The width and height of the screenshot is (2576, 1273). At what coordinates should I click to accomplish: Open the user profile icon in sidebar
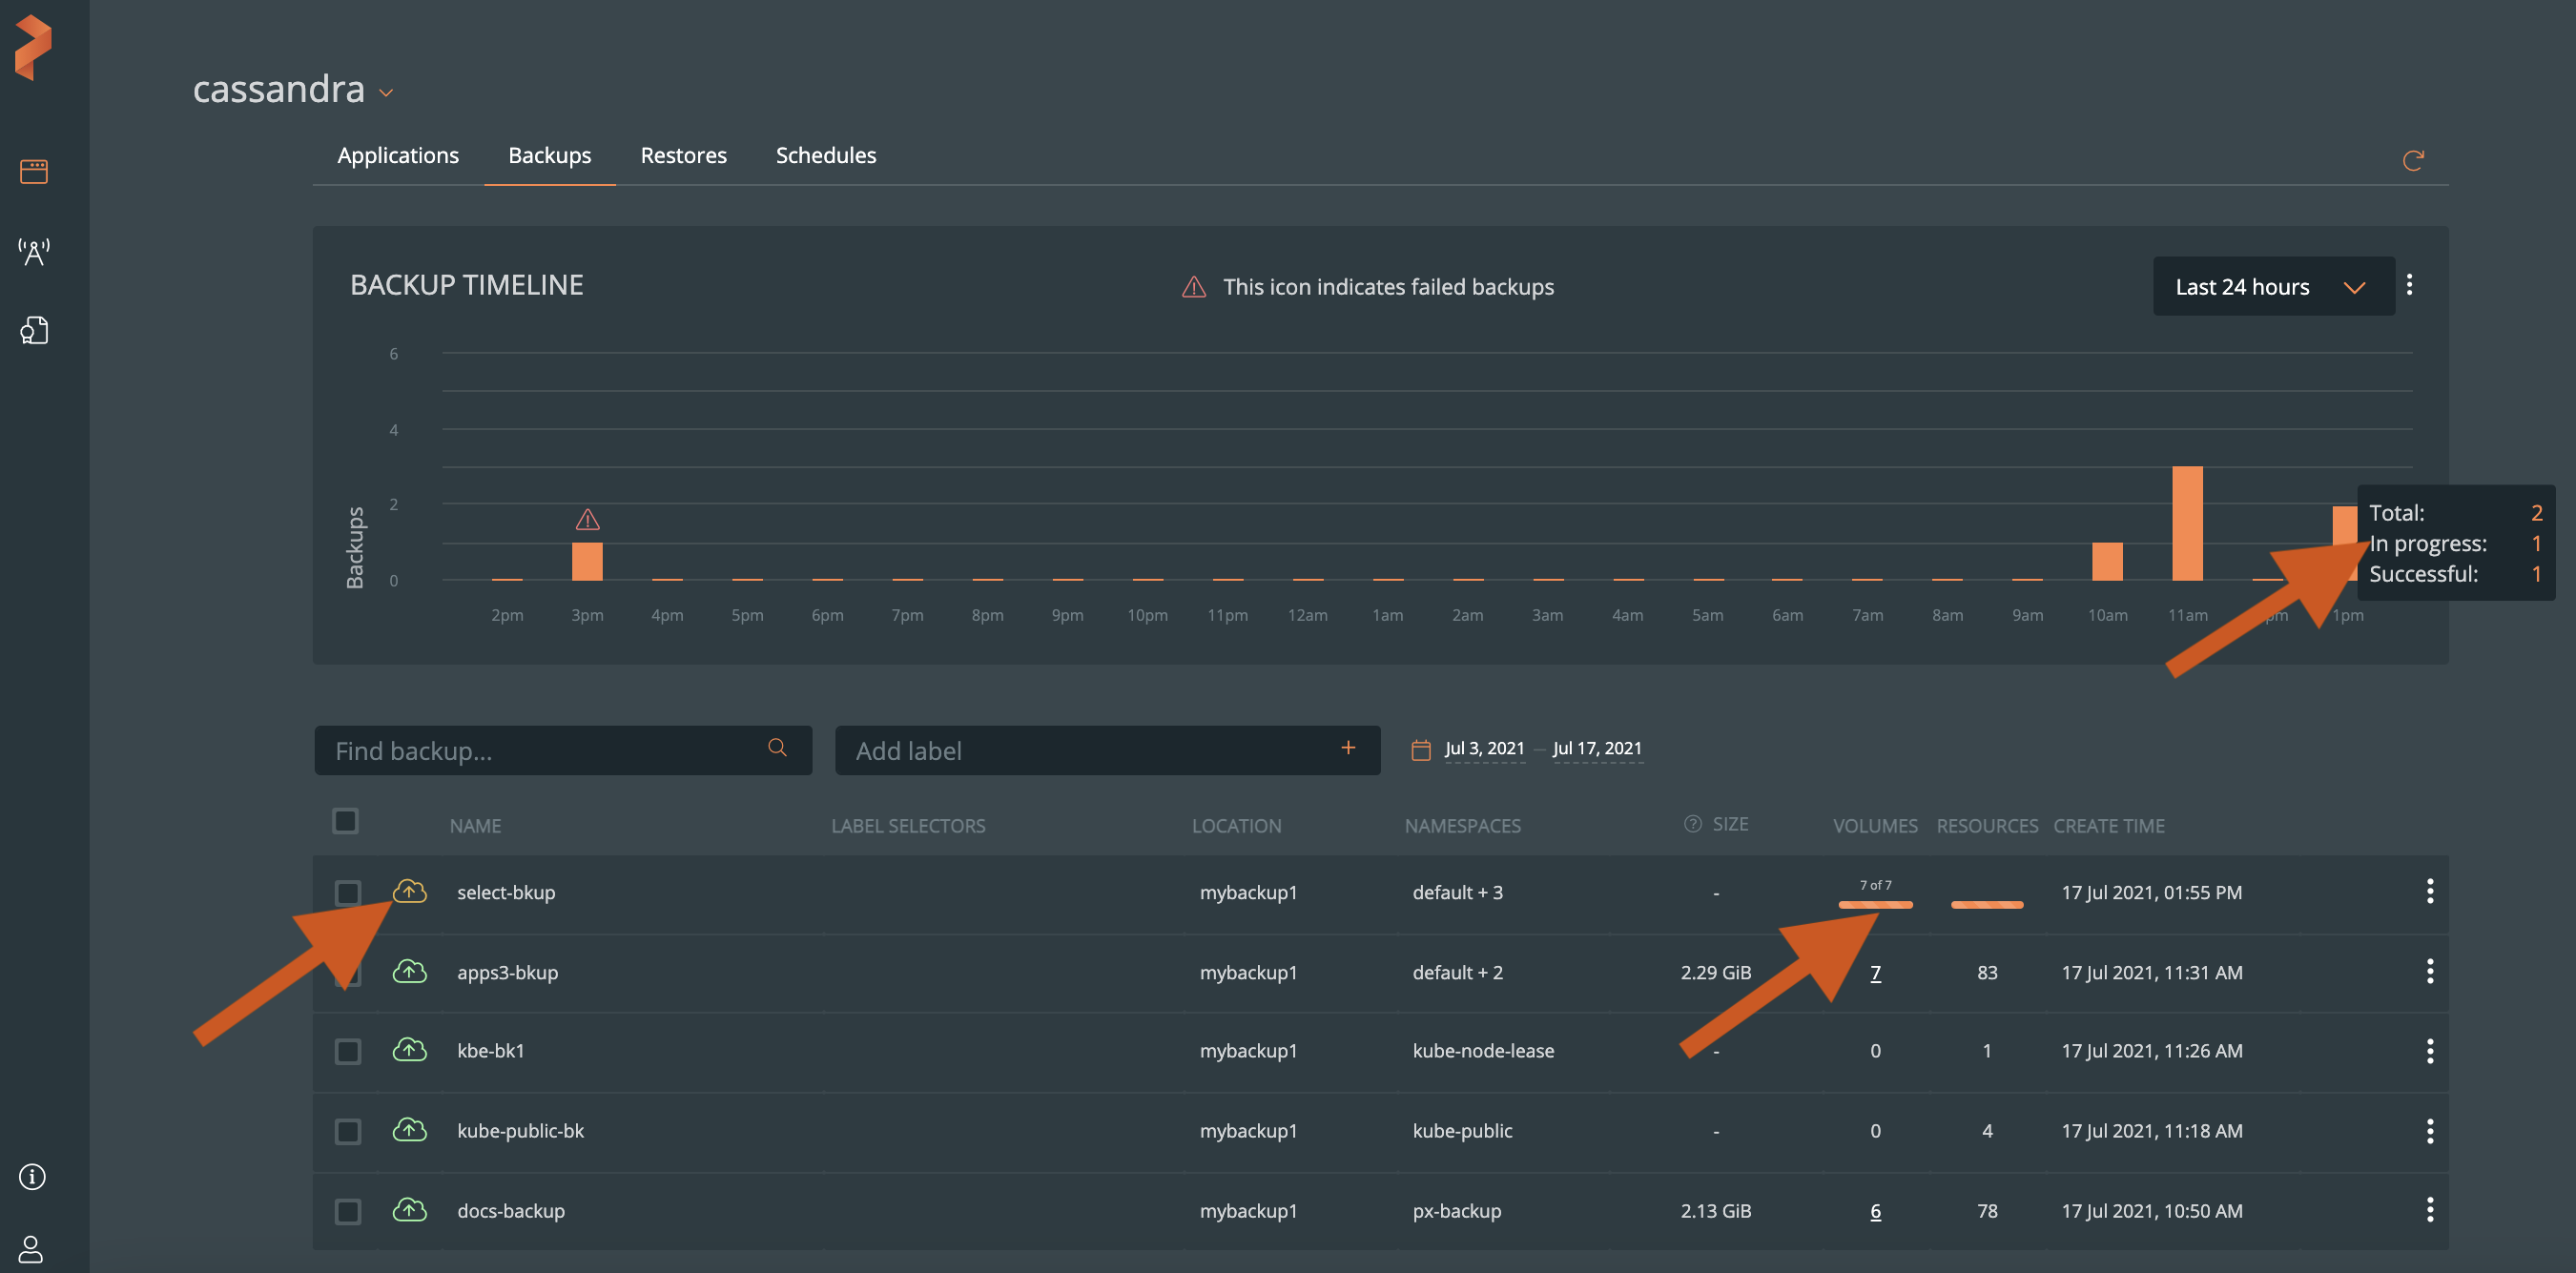(31, 1248)
